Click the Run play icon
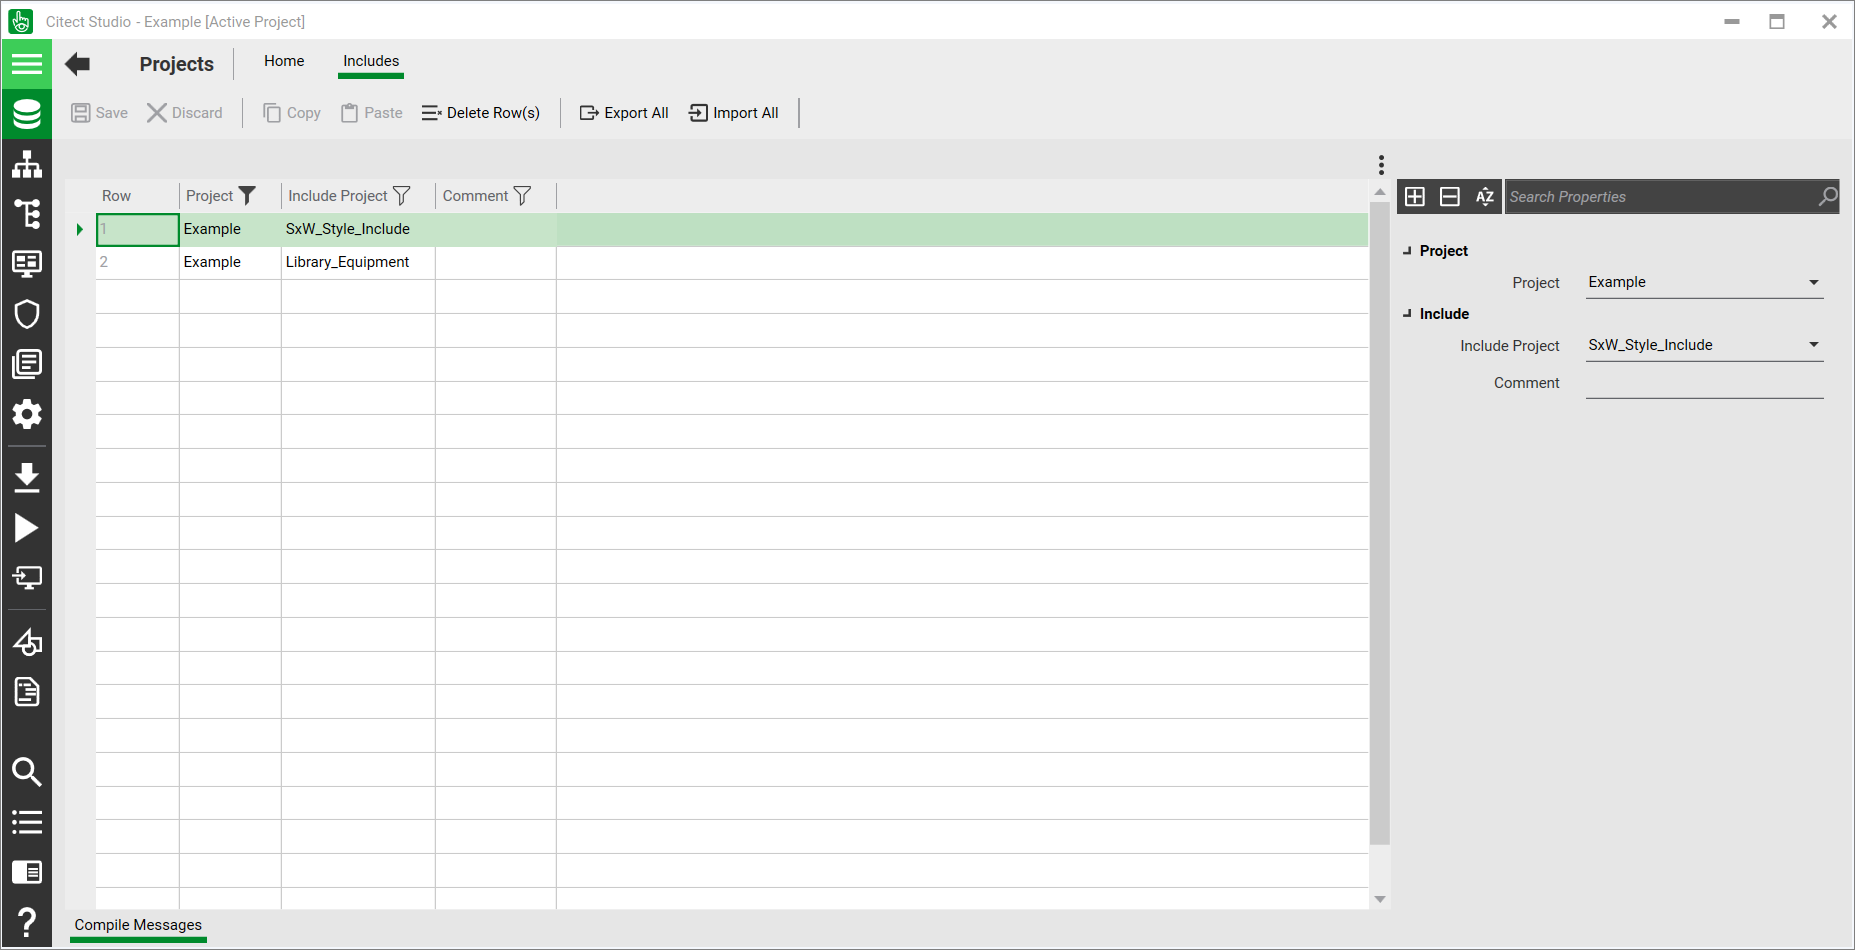This screenshot has height=950, width=1855. pyautogui.click(x=27, y=528)
